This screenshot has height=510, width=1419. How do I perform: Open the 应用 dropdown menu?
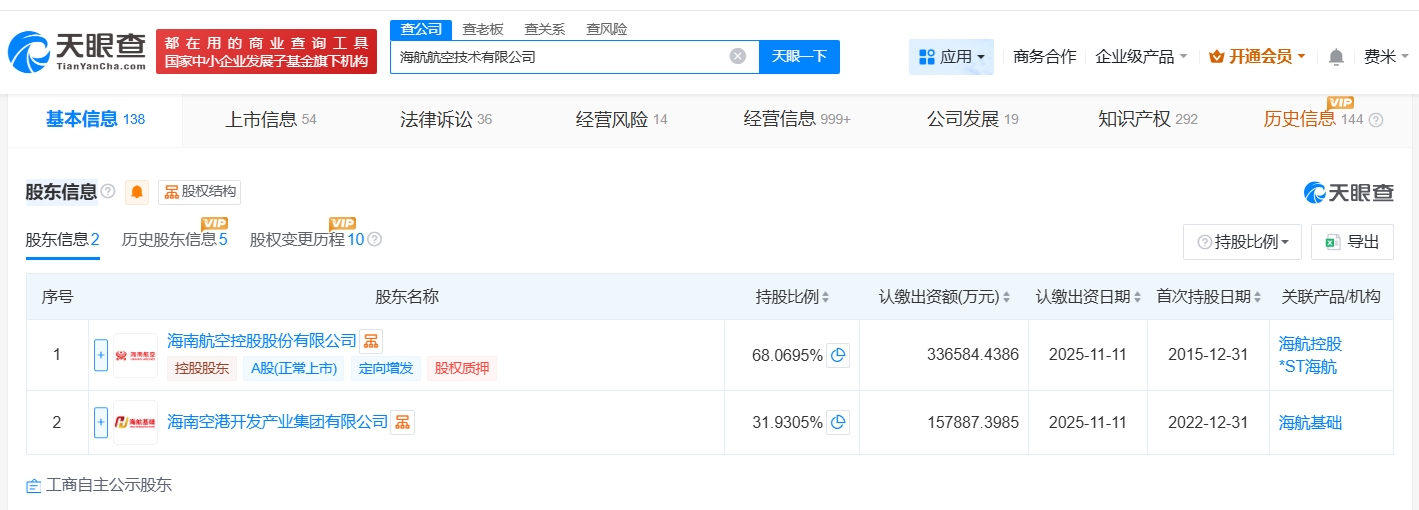coord(952,57)
